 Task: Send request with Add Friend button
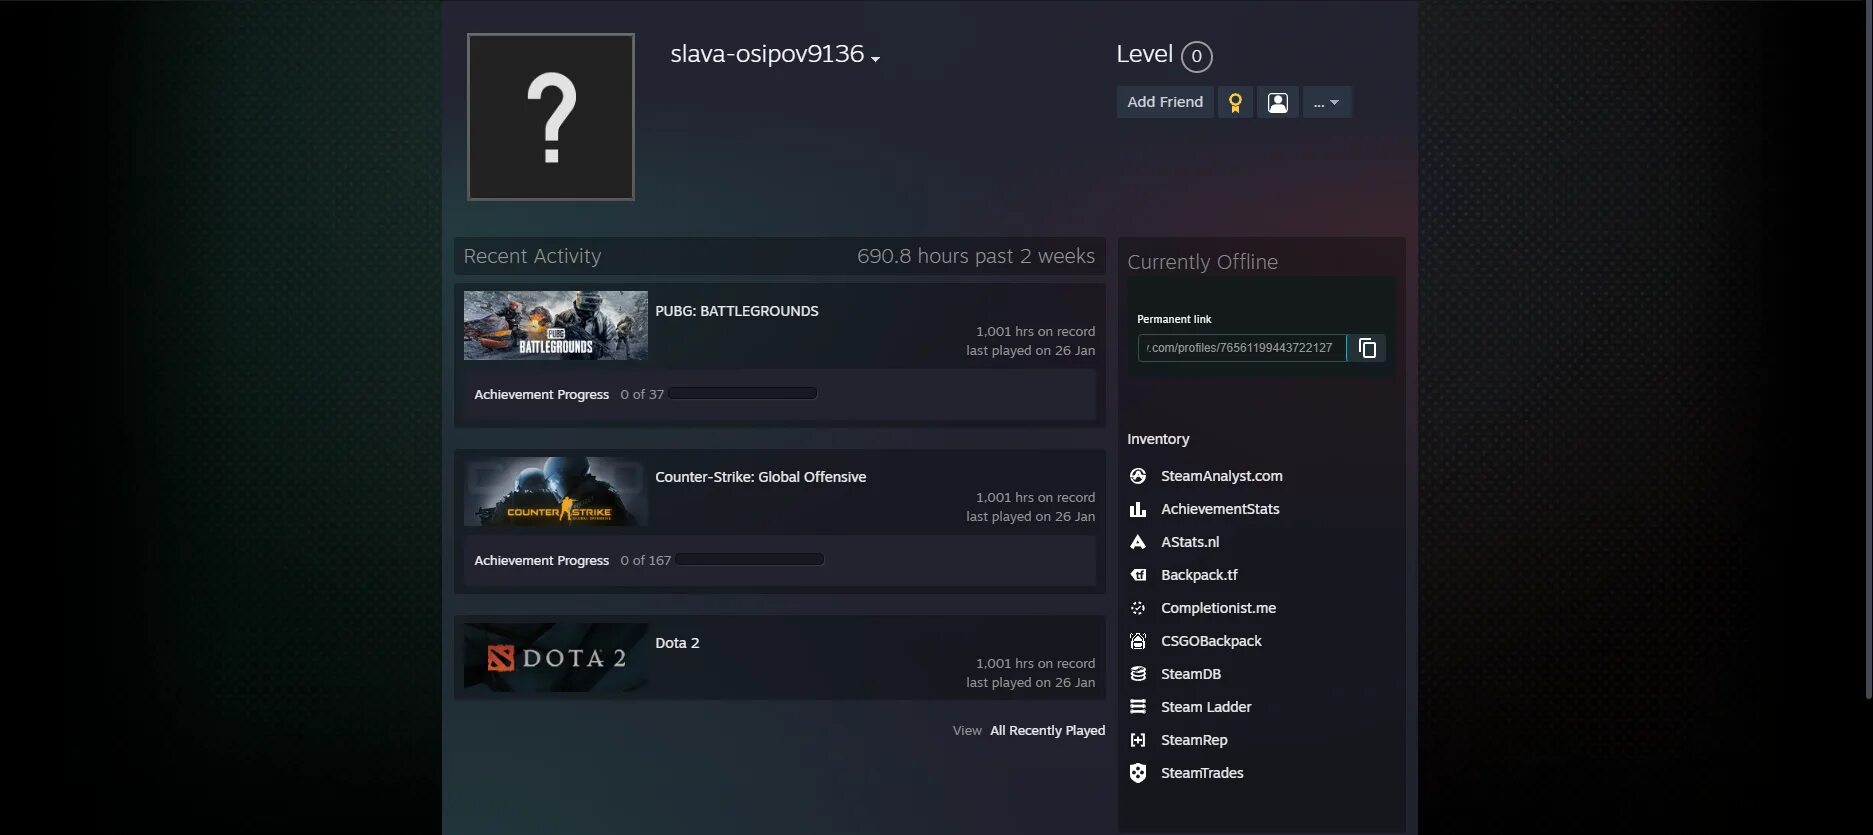coord(1165,102)
